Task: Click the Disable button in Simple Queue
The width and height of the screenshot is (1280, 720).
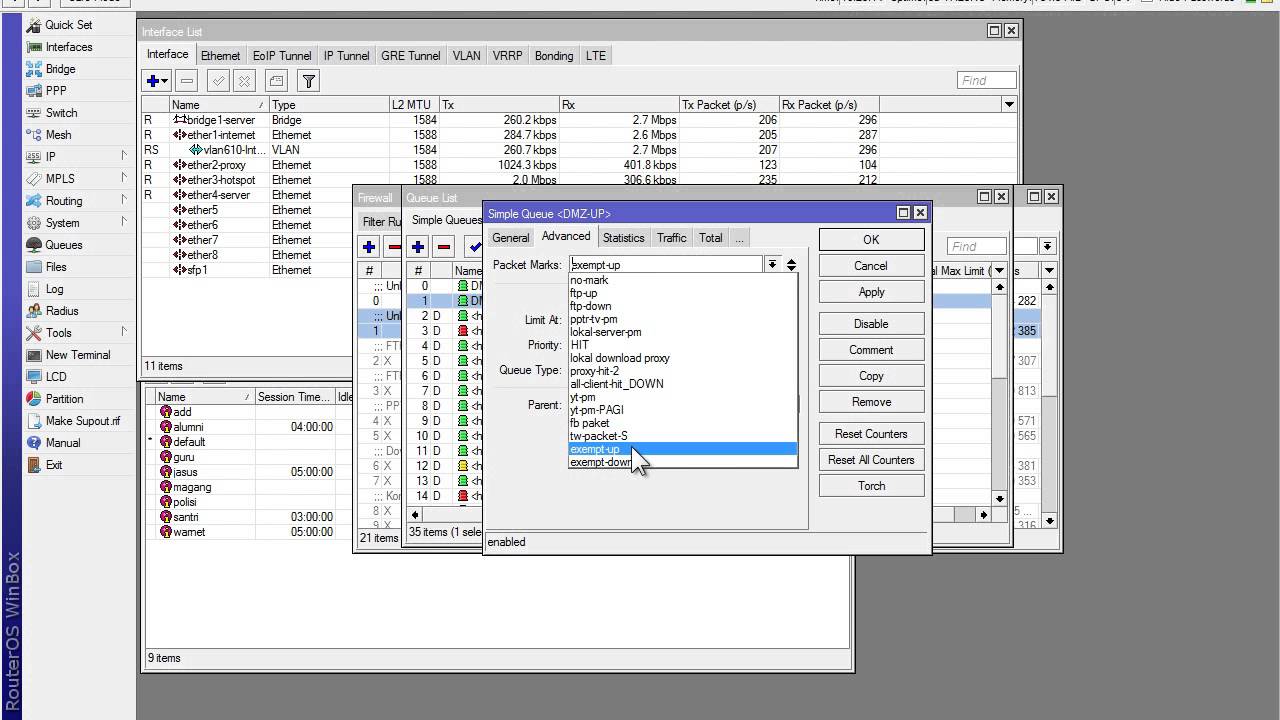Action: 871,324
